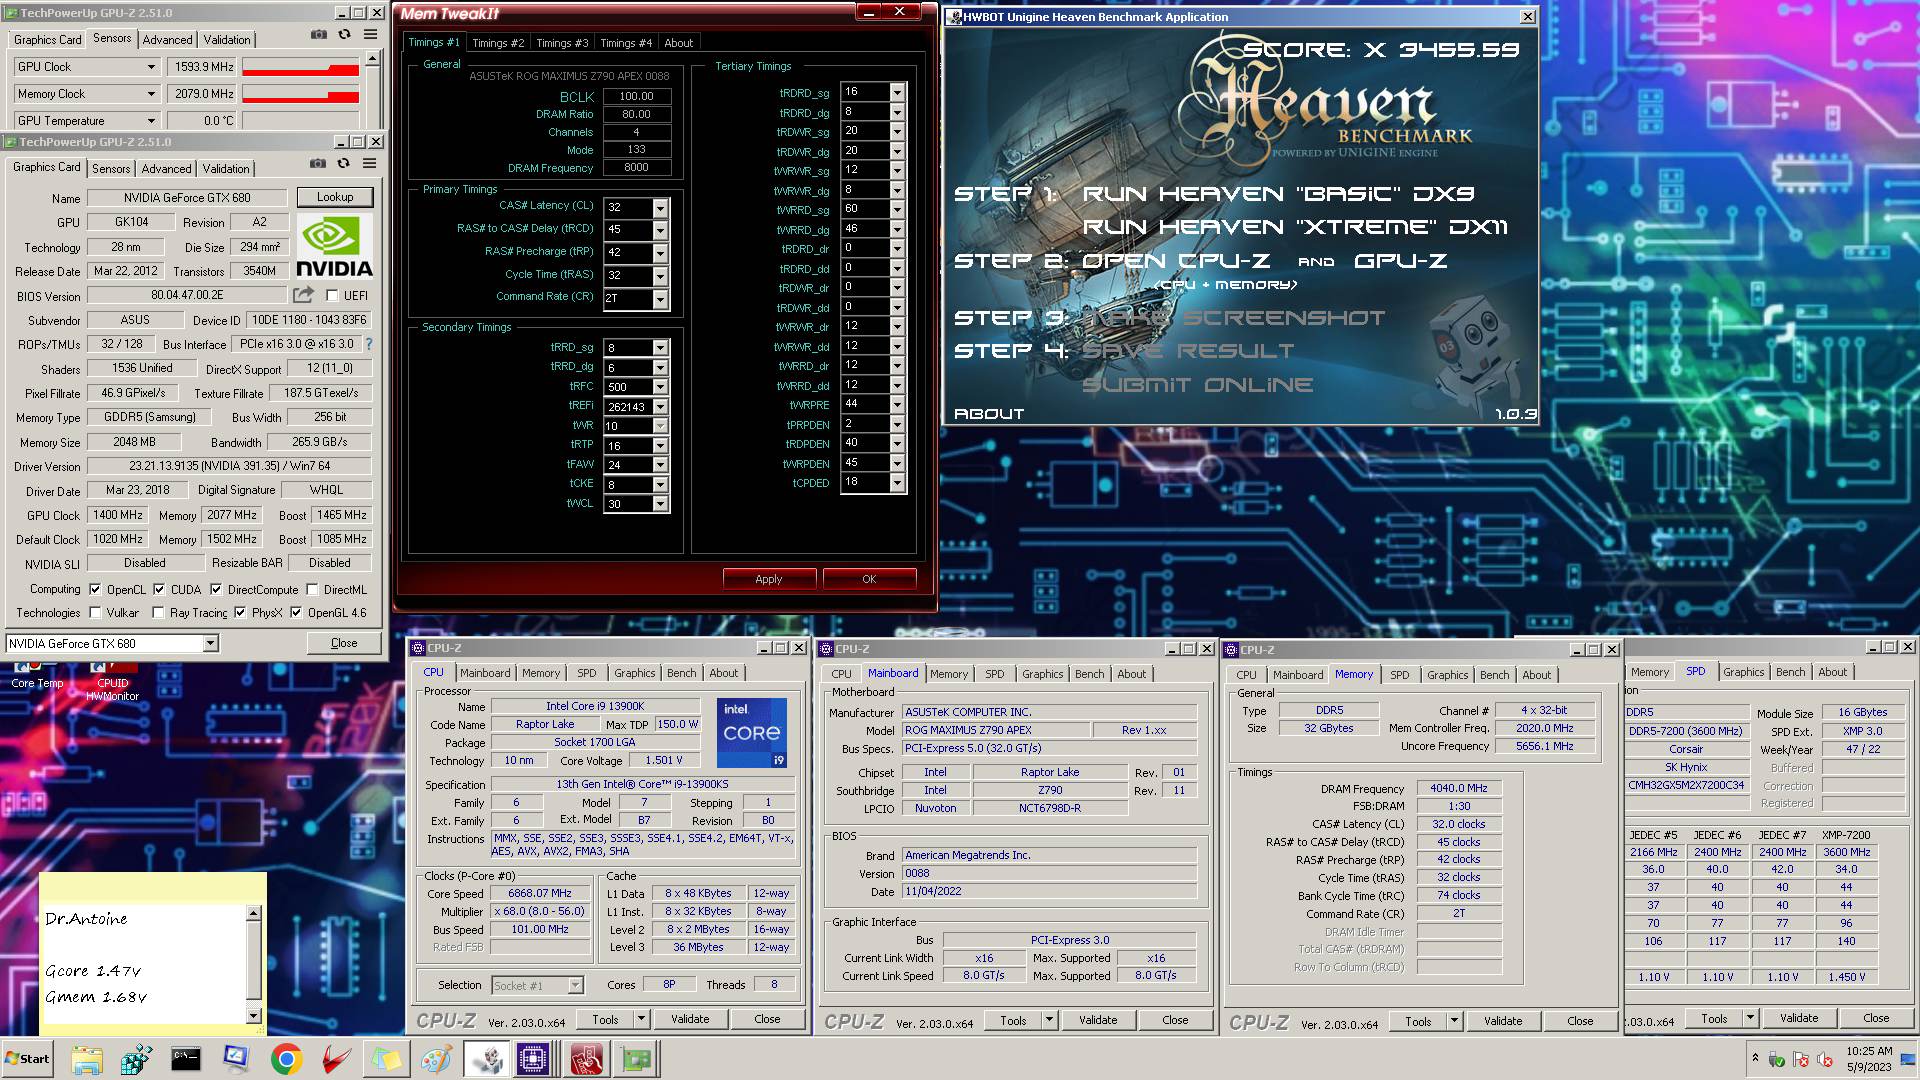The width and height of the screenshot is (1920, 1080).
Task: Open the Tools dropdown arrow in the CPU tab CPU-Z window
Action: pos(641,1019)
